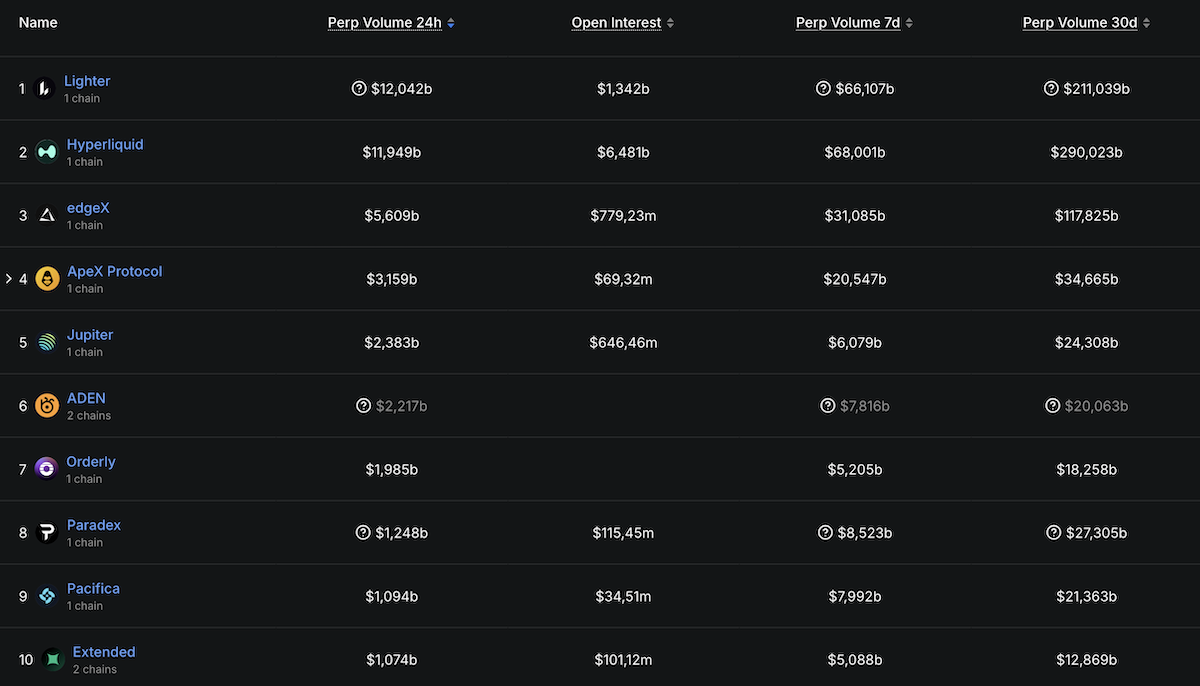The height and width of the screenshot is (686, 1200).
Task: Click the Jupiter logo icon
Action: tap(47, 342)
